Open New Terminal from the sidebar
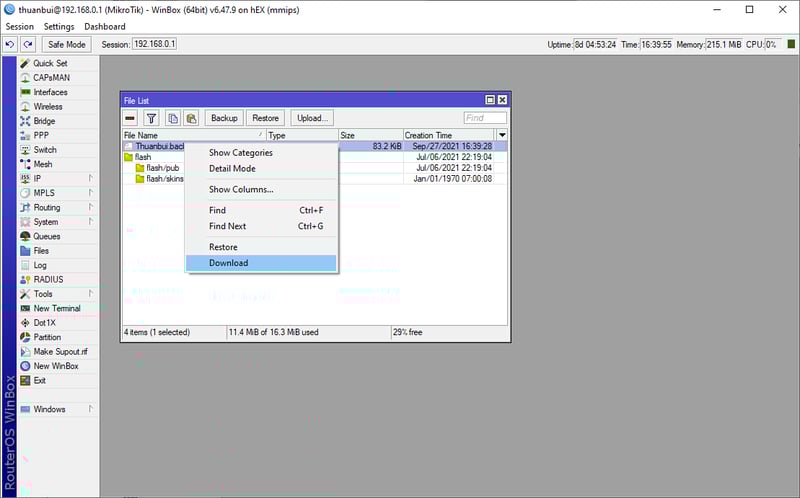The width and height of the screenshot is (800, 498). click(56, 309)
